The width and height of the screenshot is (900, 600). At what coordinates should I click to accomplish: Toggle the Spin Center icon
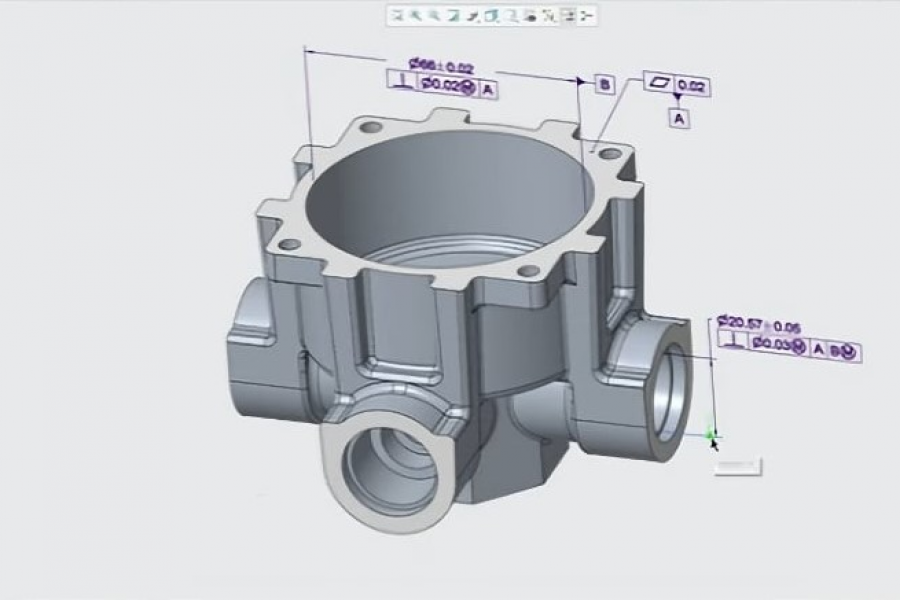[x=587, y=16]
